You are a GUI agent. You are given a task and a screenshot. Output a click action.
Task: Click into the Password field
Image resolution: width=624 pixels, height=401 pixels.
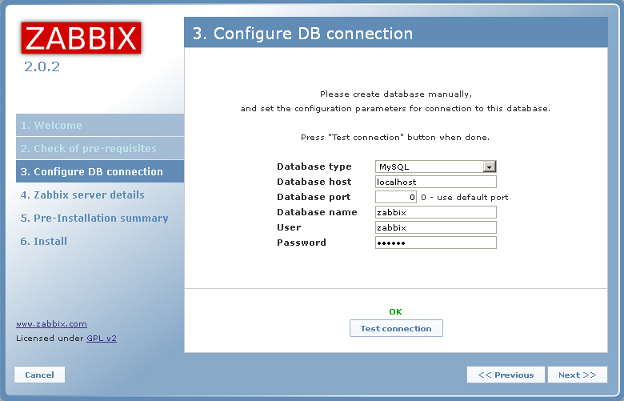pyautogui.click(x=436, y=242)
